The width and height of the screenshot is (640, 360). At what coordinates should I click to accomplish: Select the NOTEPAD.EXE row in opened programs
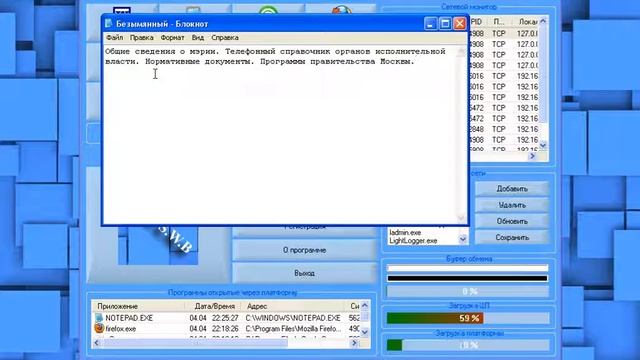tap(227, 318)
